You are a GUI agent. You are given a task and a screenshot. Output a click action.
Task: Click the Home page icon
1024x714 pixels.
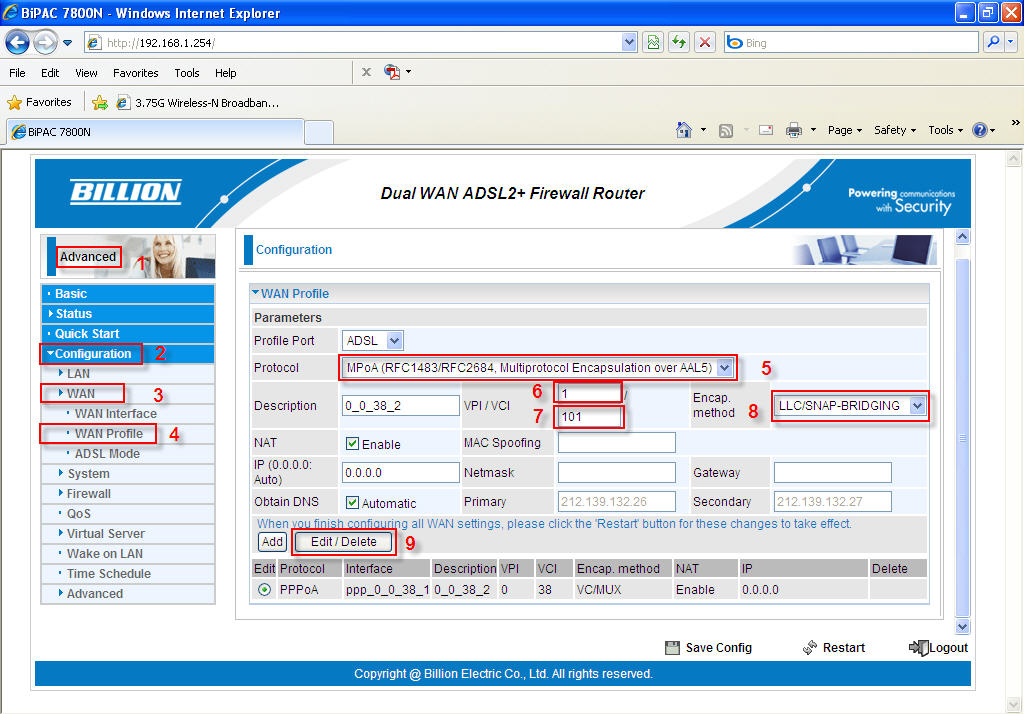[684, 130]
